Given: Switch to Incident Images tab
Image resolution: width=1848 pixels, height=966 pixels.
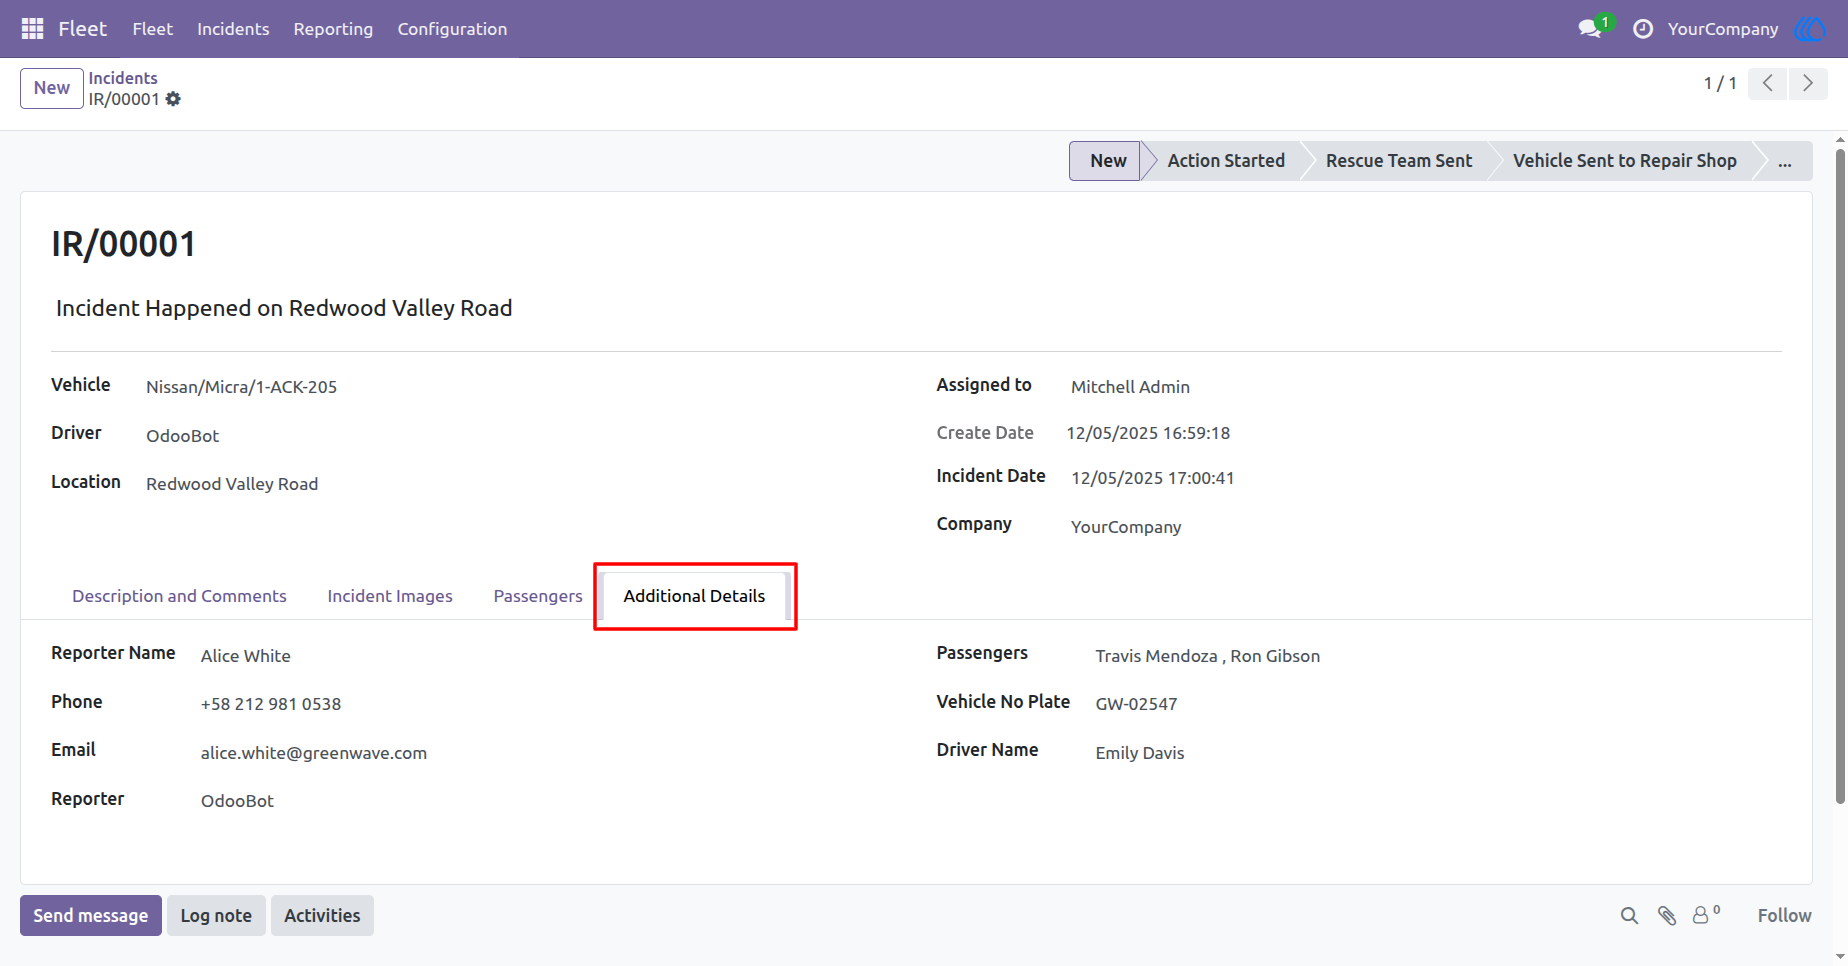Looking at the screenshot, I should 390,596.
